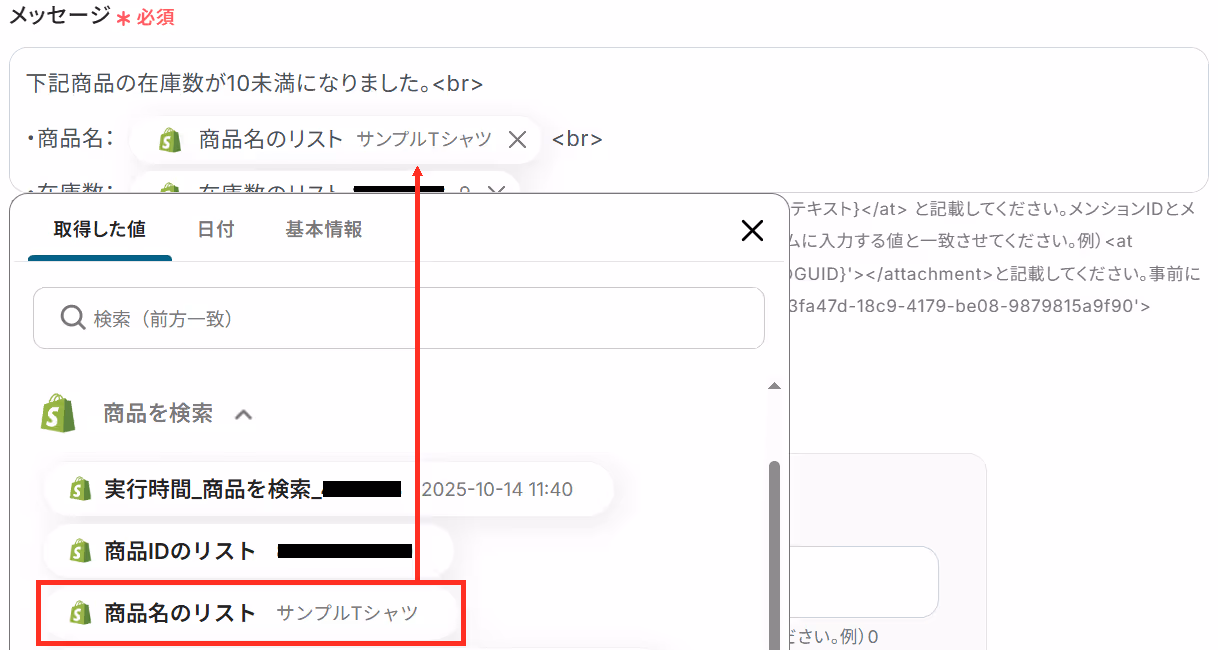Click Shopify icon in message 商品名 chip
Image resolution: width=1218 pixels, height=650 pixels.
click(170, 140)
